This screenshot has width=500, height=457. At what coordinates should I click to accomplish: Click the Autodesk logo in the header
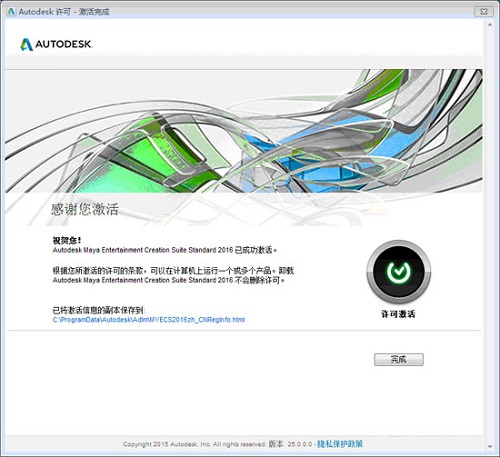(56, 44)
